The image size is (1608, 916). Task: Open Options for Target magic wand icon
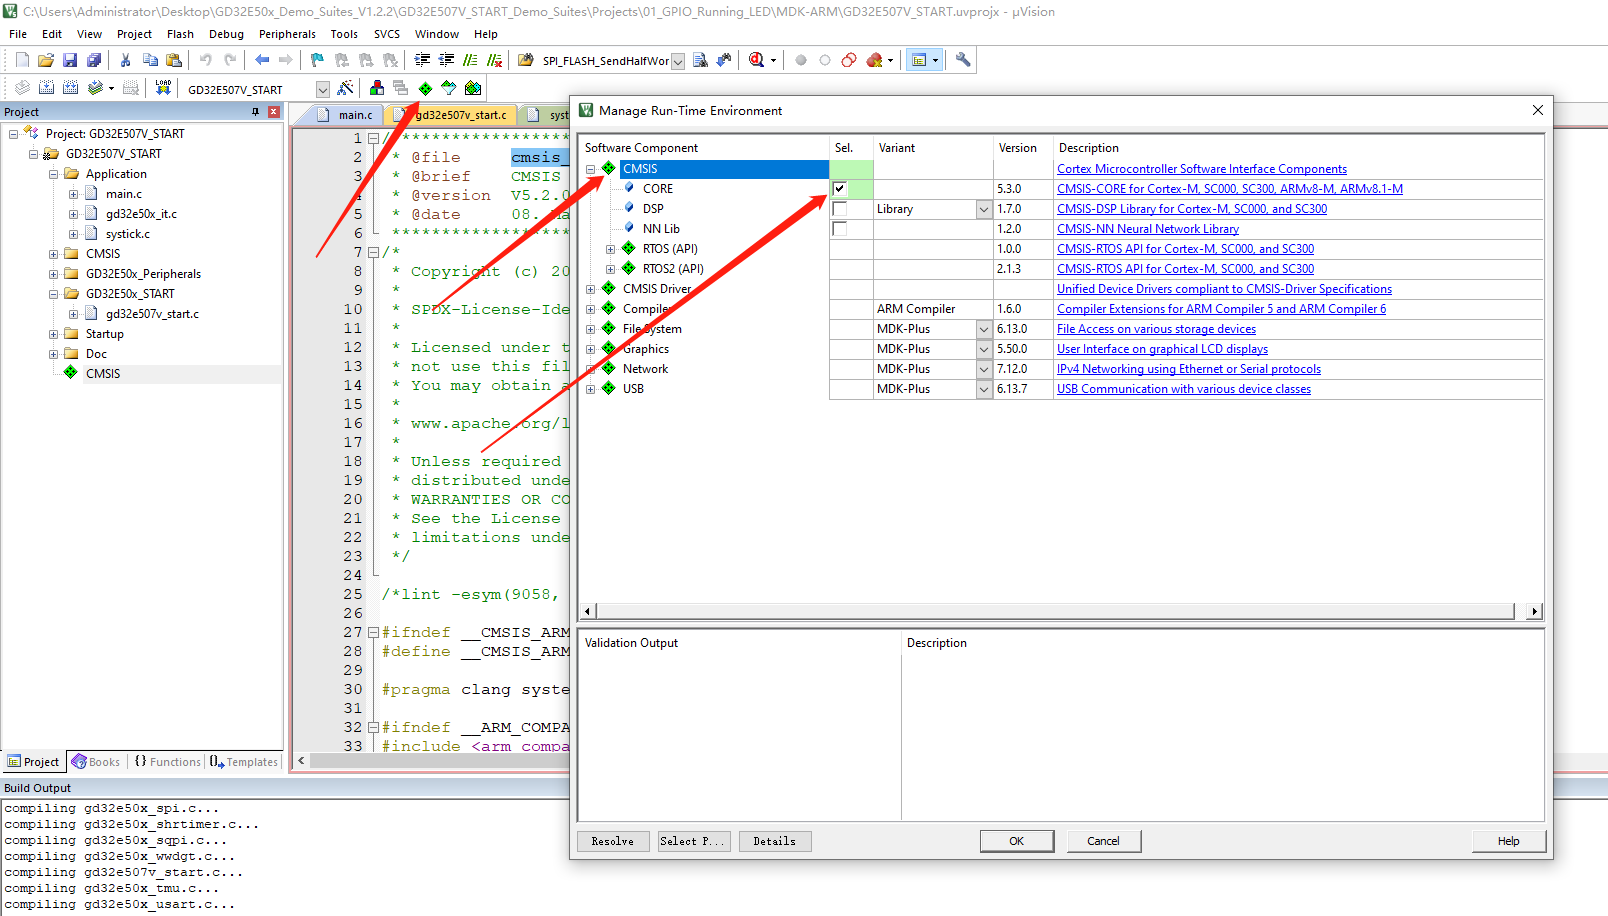[345, 88]
